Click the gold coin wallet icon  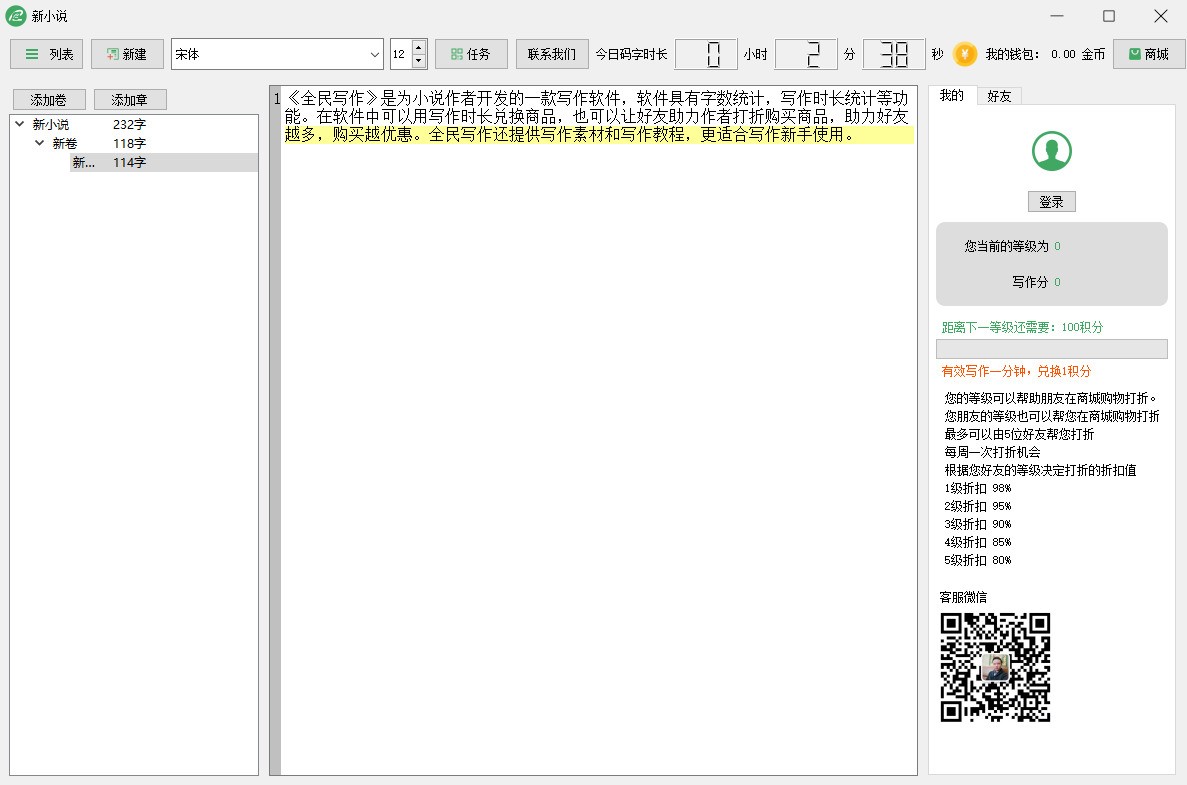tap(964, 54)
